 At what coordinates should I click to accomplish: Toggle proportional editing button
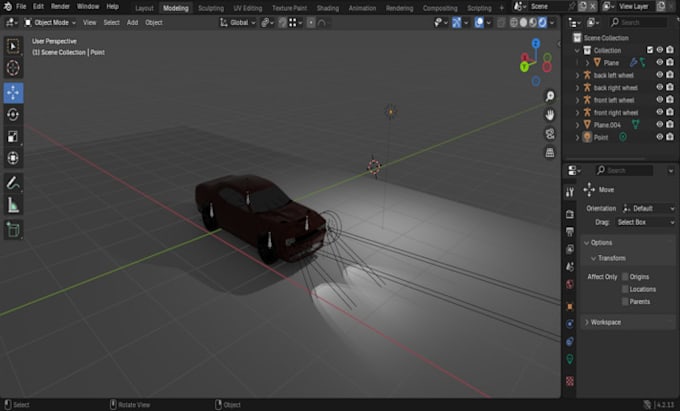(311, 23)
